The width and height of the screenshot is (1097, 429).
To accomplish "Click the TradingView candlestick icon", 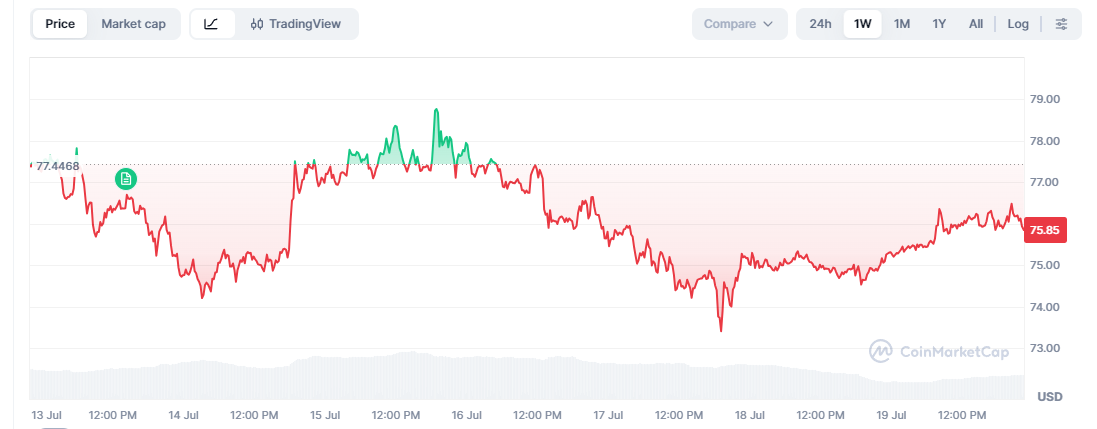I will 257,24.
